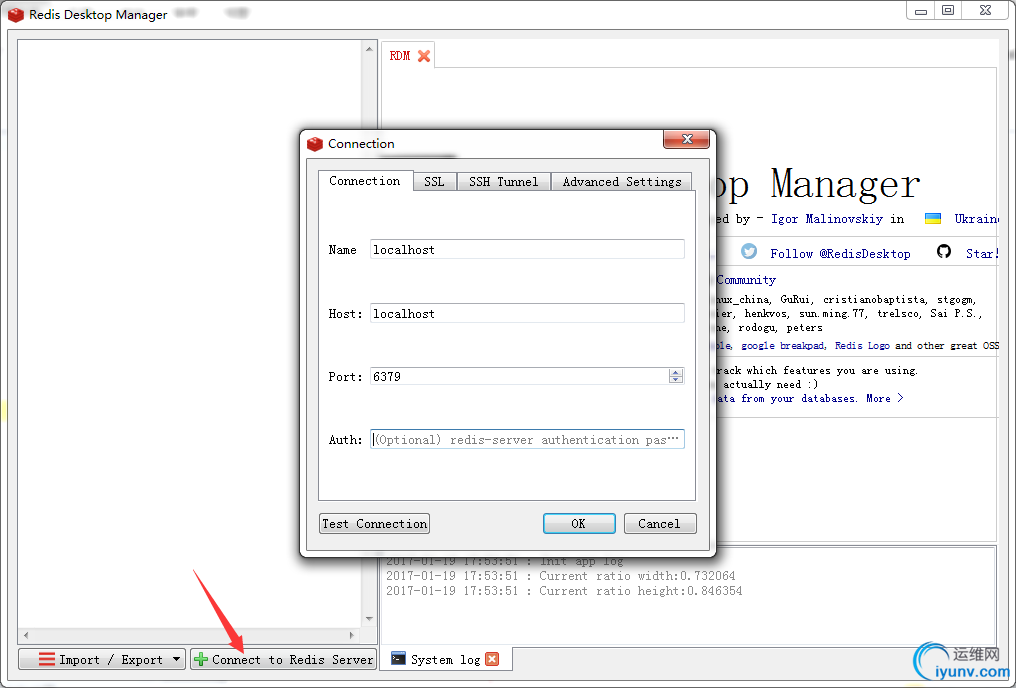
Task: Focus the Auth password field
Action: point(527,439)
